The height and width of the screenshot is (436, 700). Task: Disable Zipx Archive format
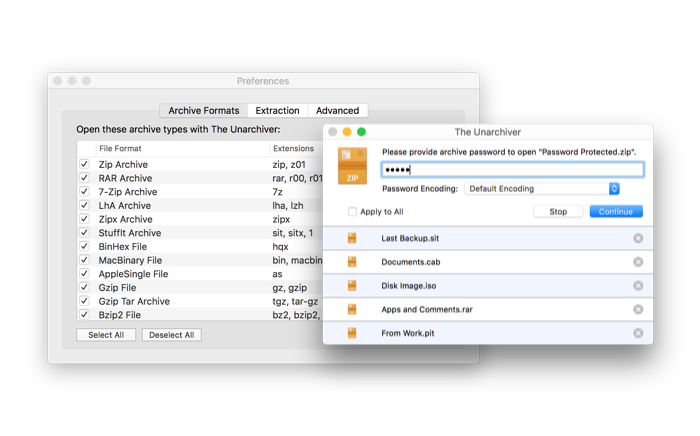tap(84, 219)
